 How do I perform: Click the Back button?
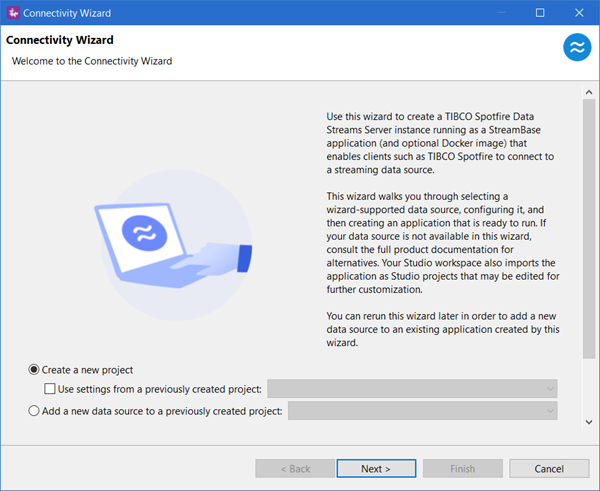(x=295, y=468)
